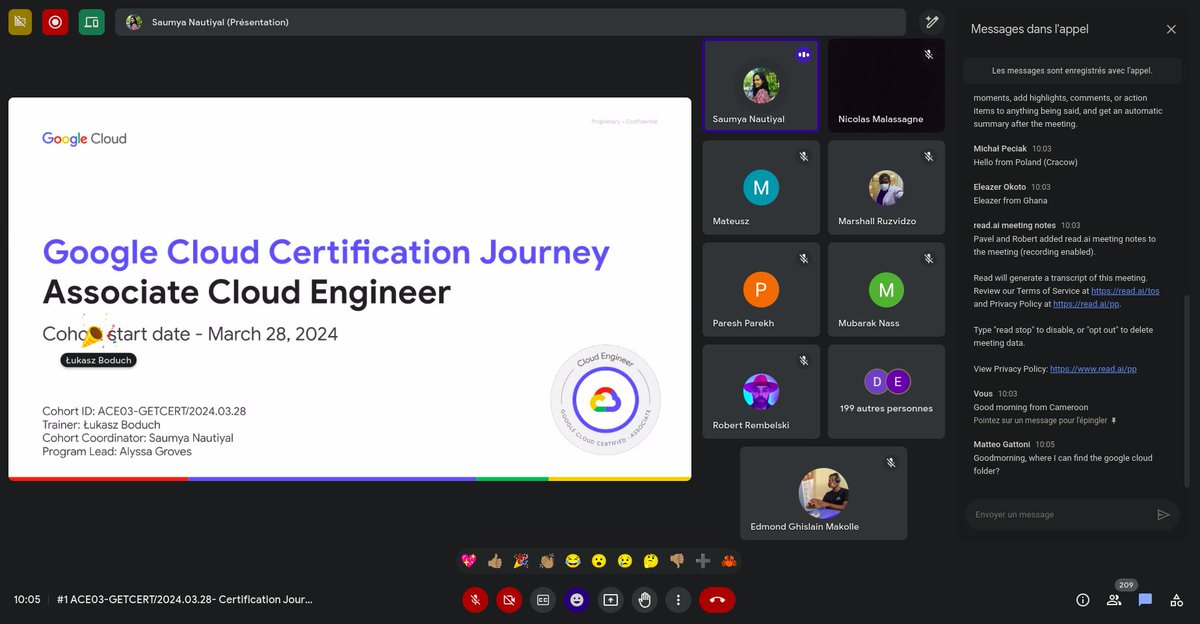Select Mateusz's participant tile
The height and width of the screenshot is (624, 1200).
tap(761, 188)
